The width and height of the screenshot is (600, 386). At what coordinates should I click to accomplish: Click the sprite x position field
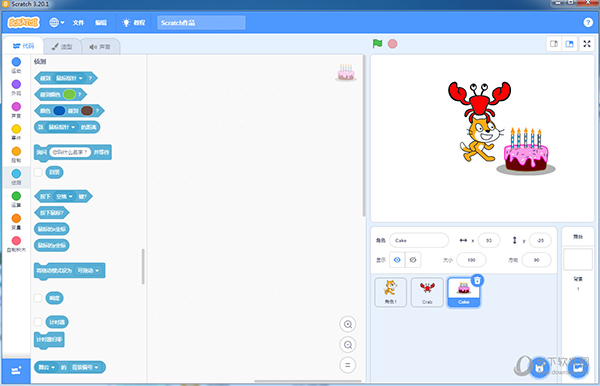(x=489, y=240)
